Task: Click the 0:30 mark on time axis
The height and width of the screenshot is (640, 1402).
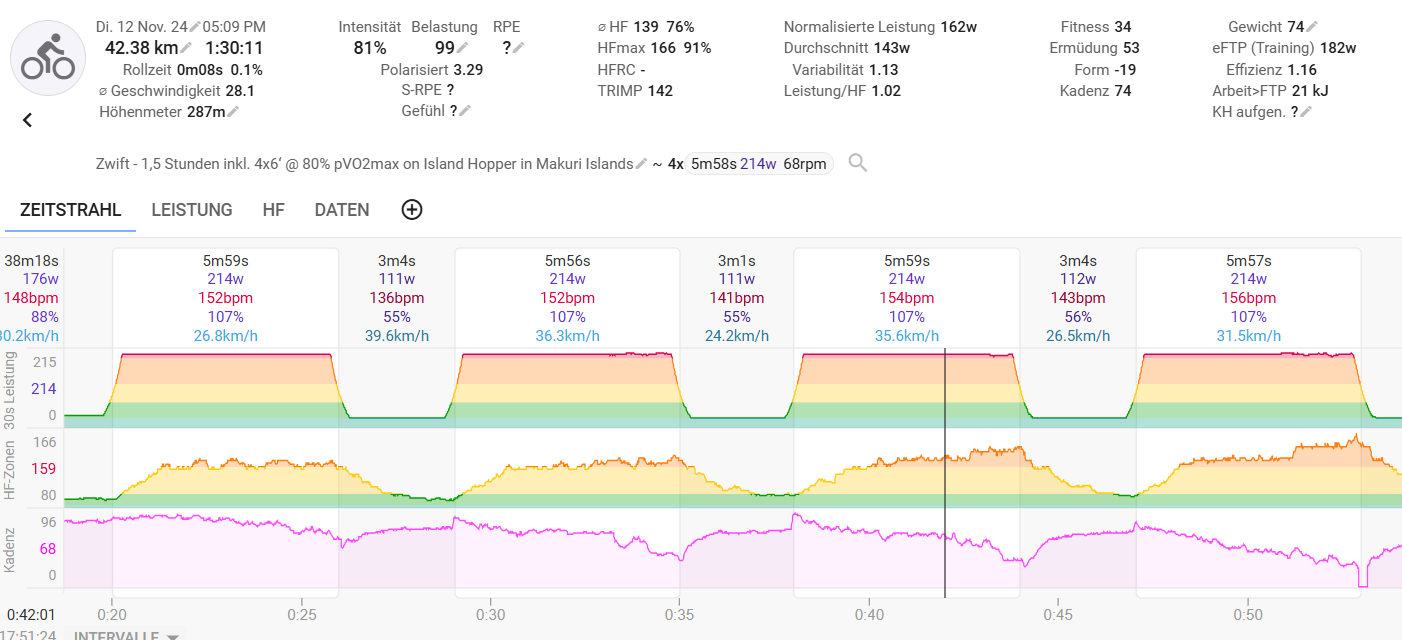Action: coord(490,614)
